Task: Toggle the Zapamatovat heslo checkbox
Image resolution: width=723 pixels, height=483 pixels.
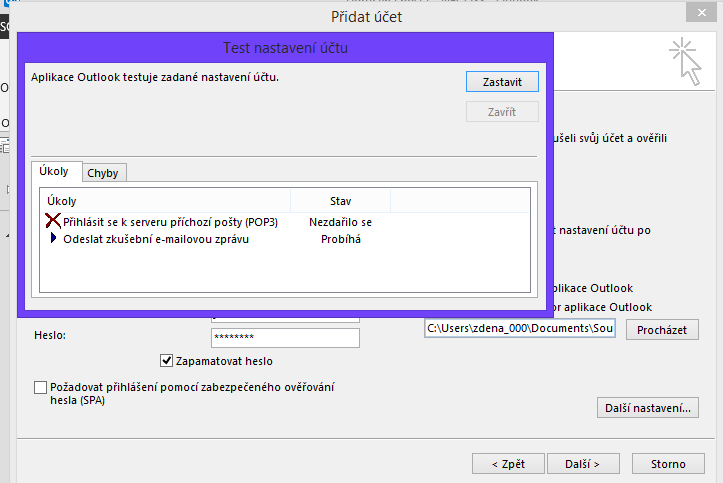Action: [x=167, y=361]
